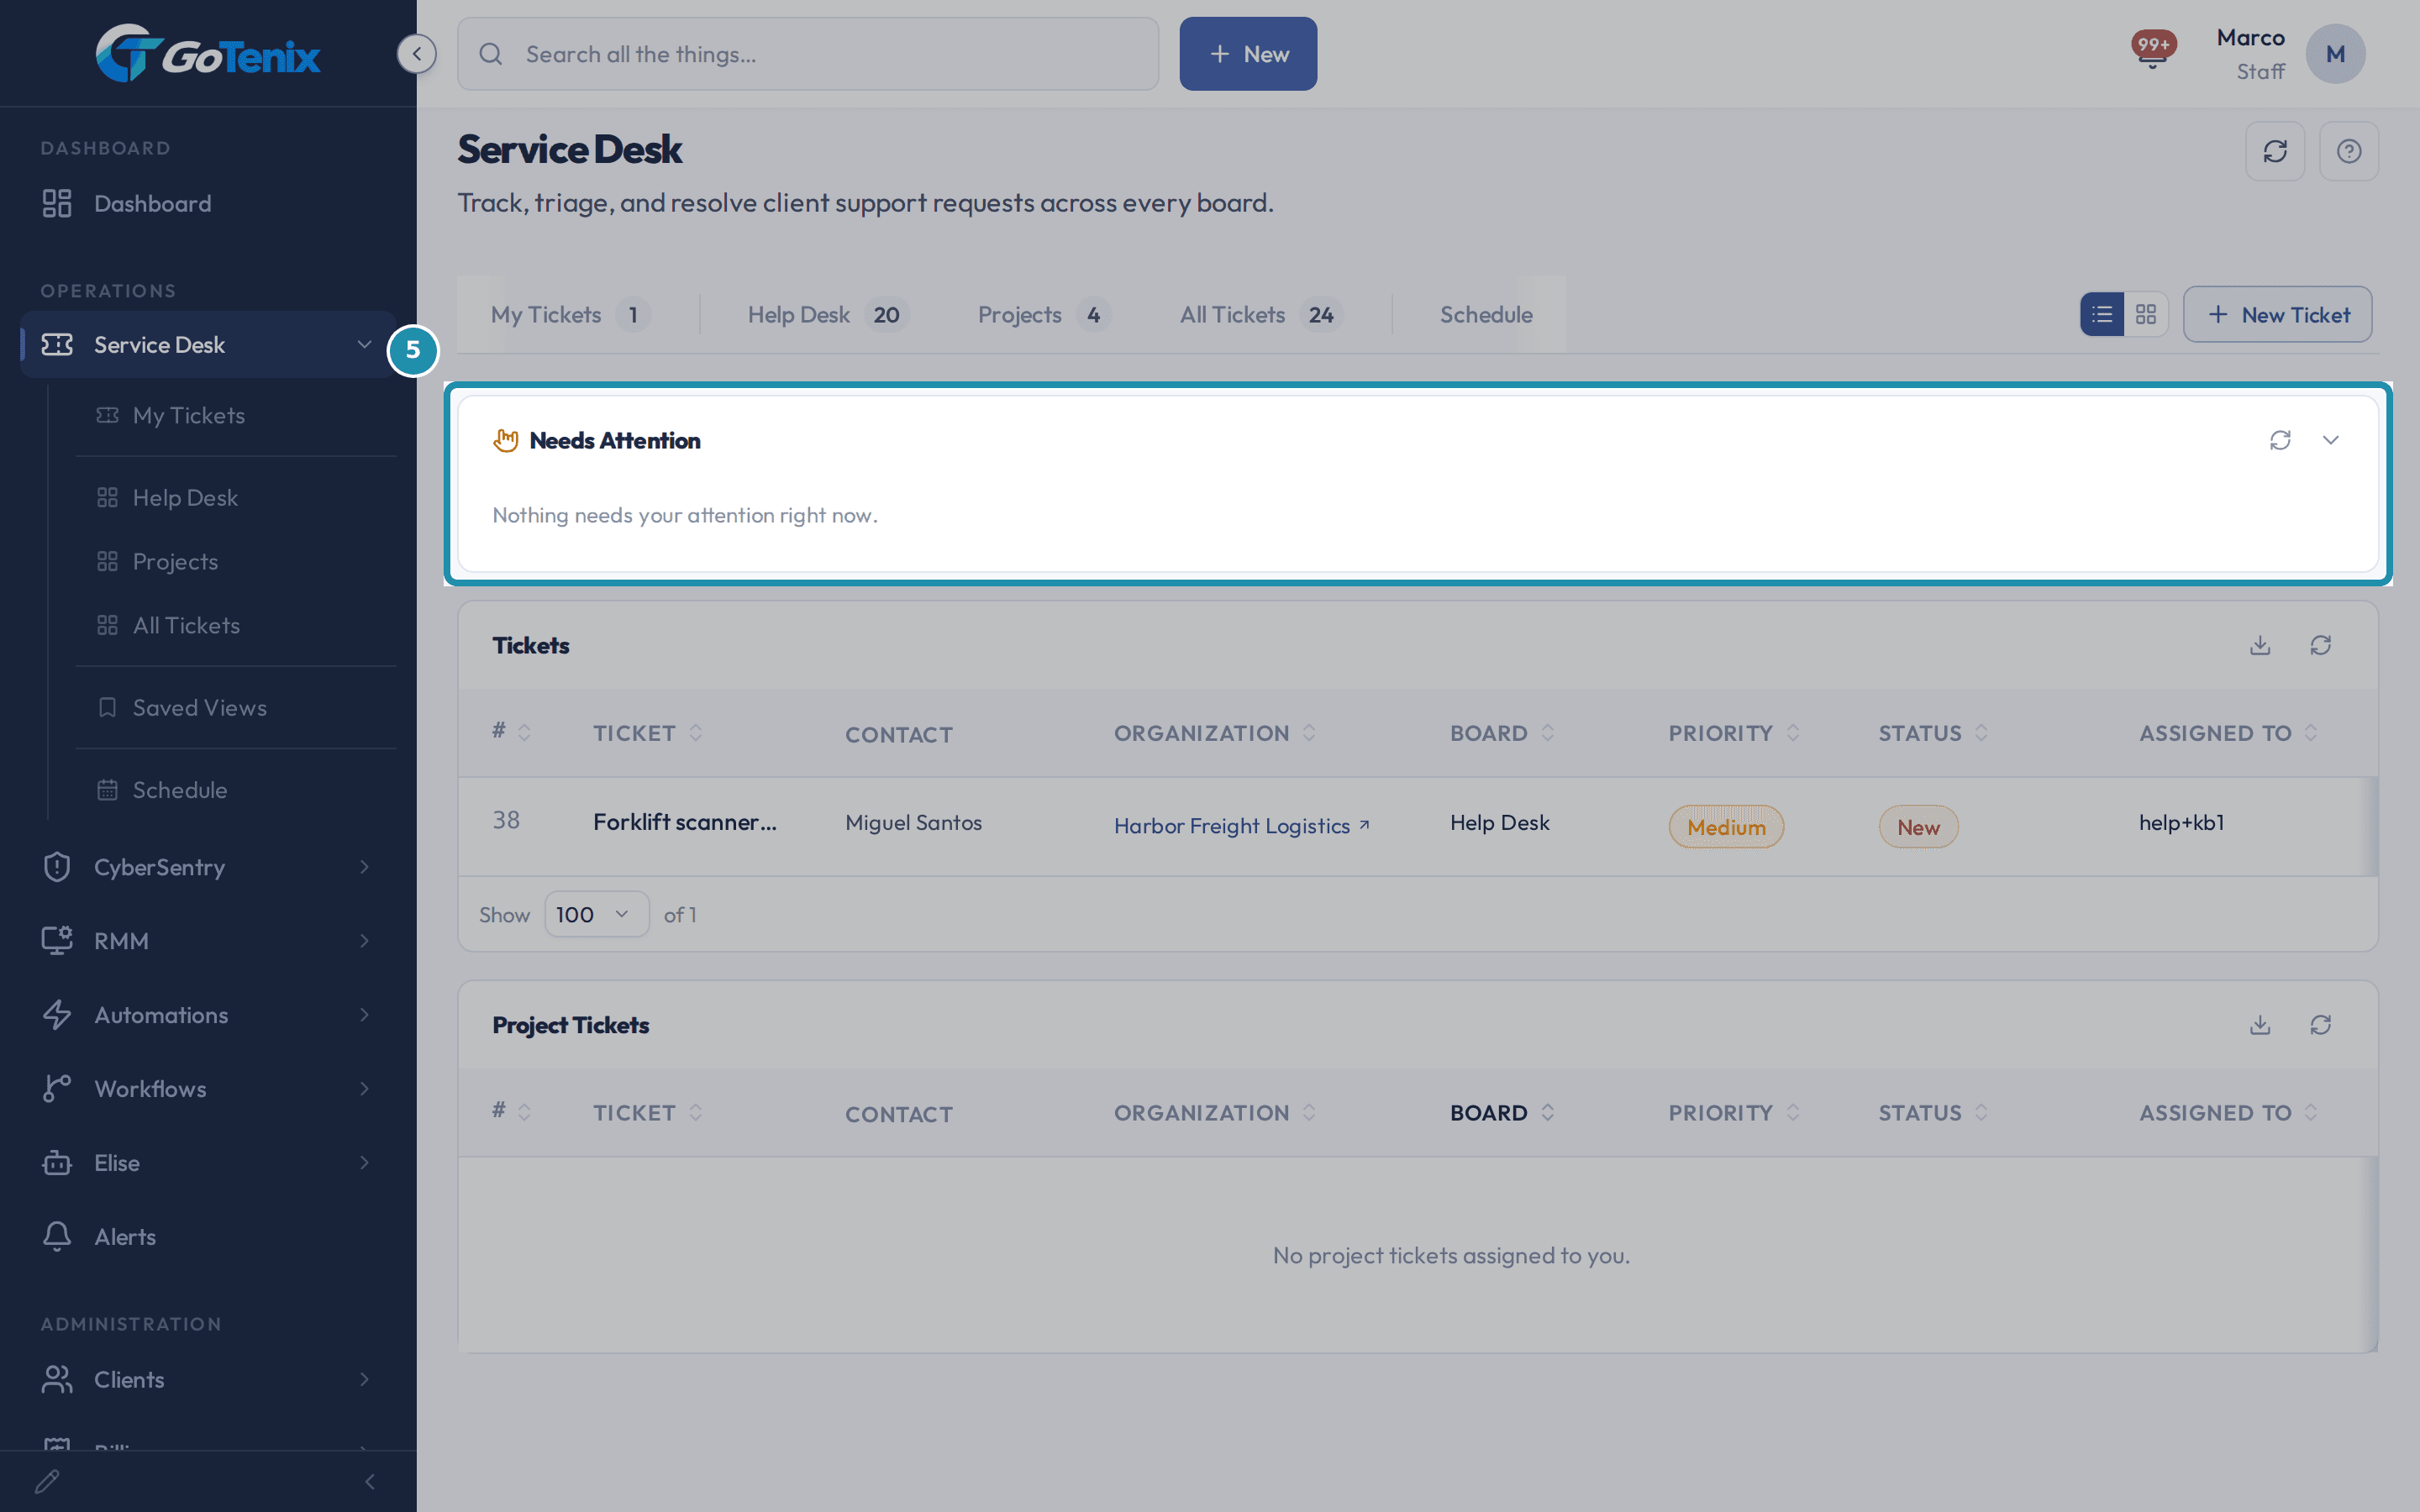Viewport: 2420px width, 1512px height.
Task: Sort Project Tickets by Board
Action: tap(1502, 1112)
